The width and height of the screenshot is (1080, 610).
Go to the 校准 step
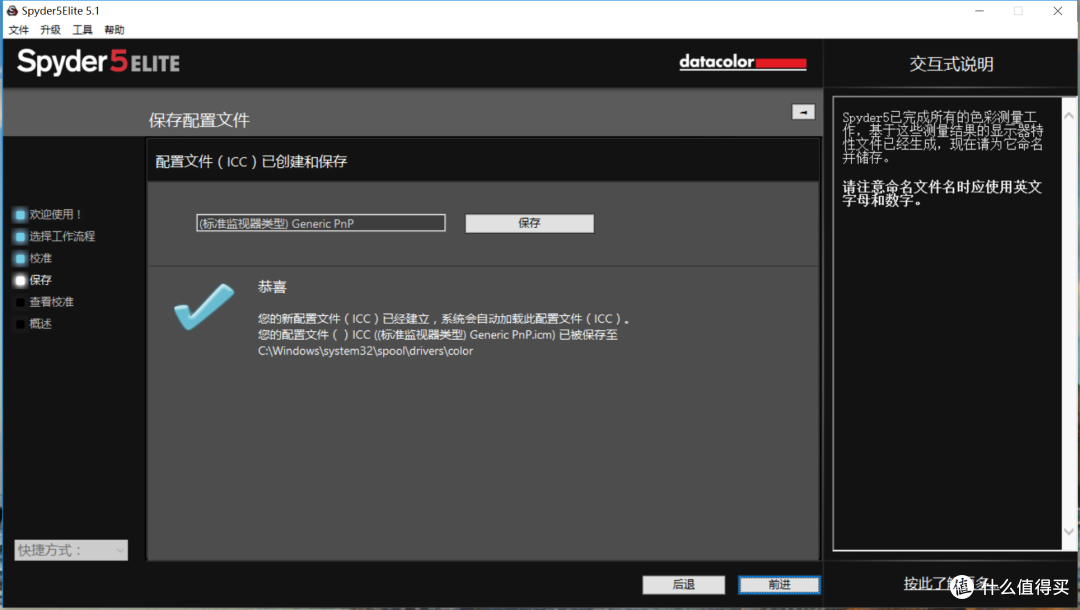(41, 258)
